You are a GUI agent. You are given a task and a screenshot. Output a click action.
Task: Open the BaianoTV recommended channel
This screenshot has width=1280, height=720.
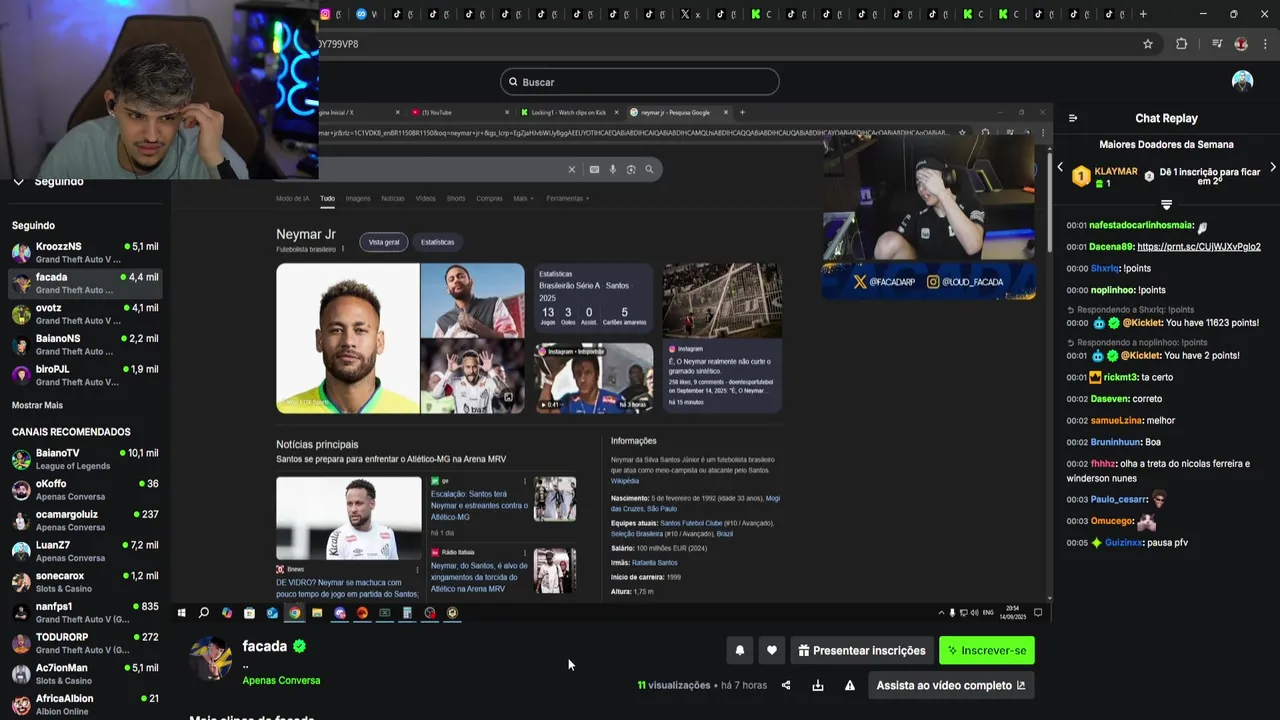click(x=85, y=459)
